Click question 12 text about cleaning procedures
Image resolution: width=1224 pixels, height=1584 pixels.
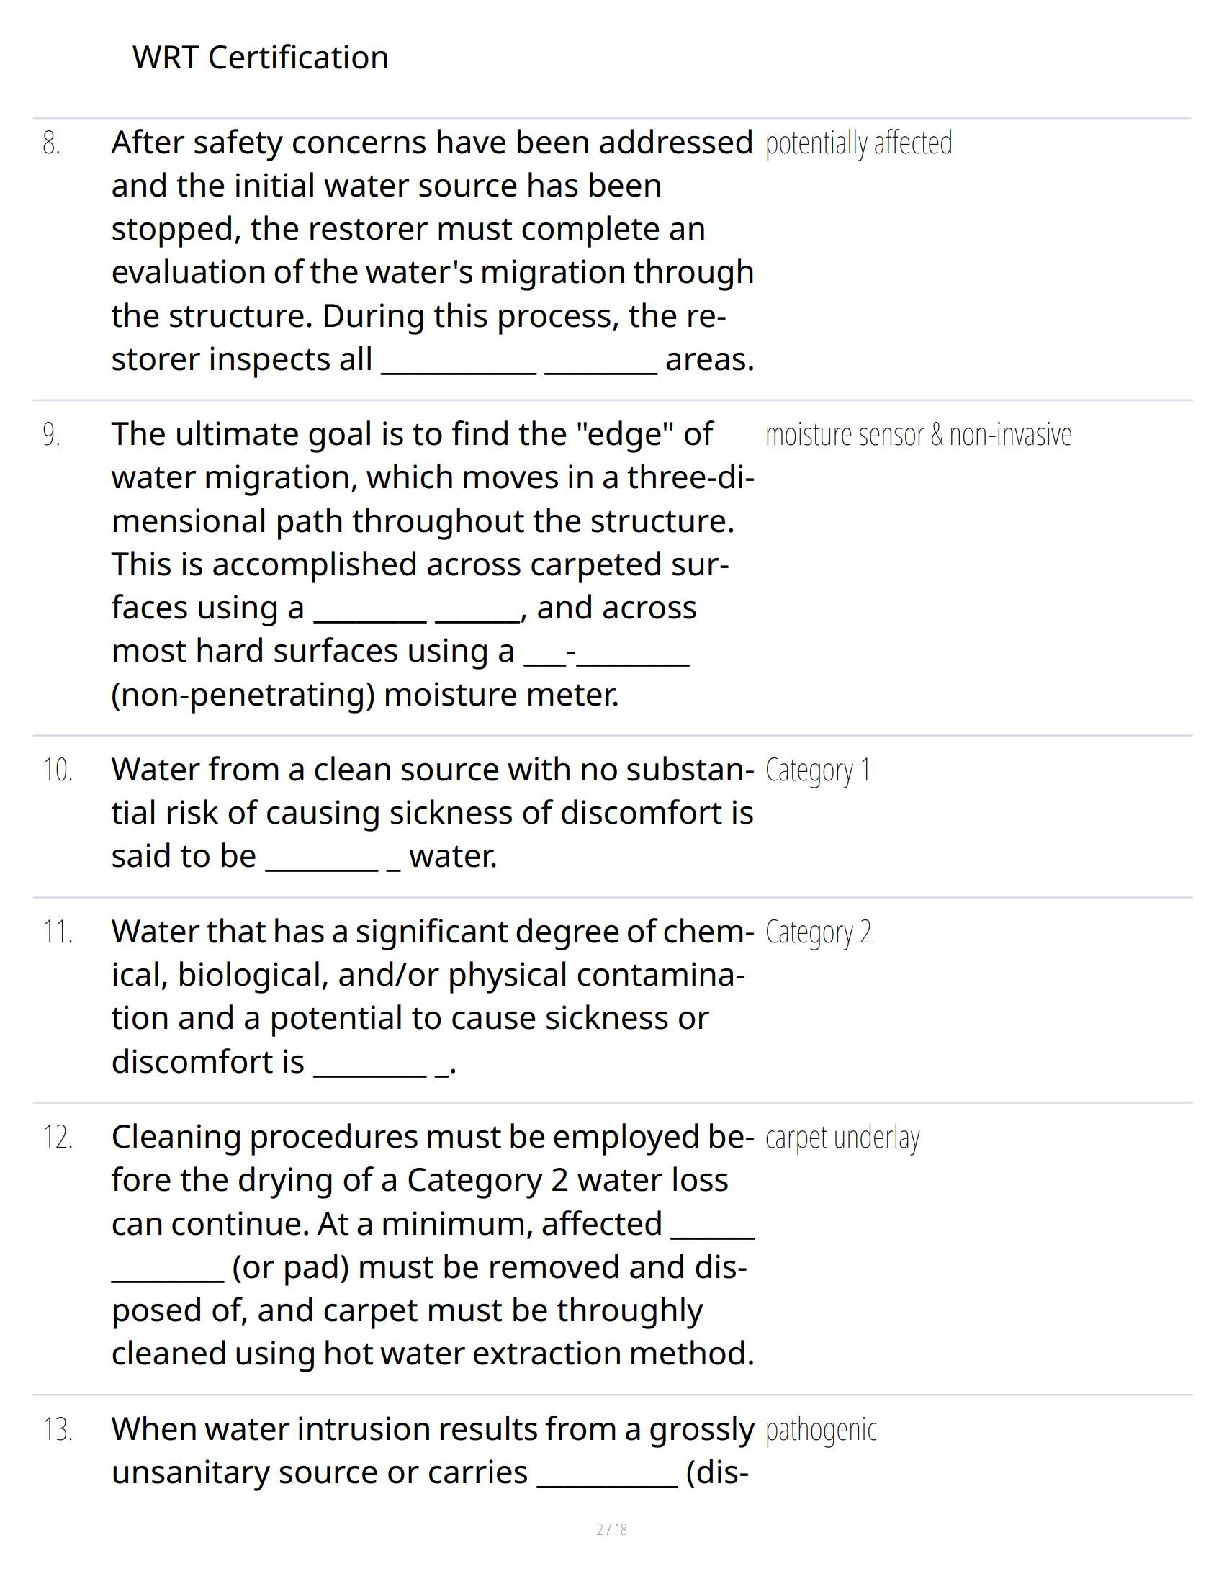(432, 1244)
